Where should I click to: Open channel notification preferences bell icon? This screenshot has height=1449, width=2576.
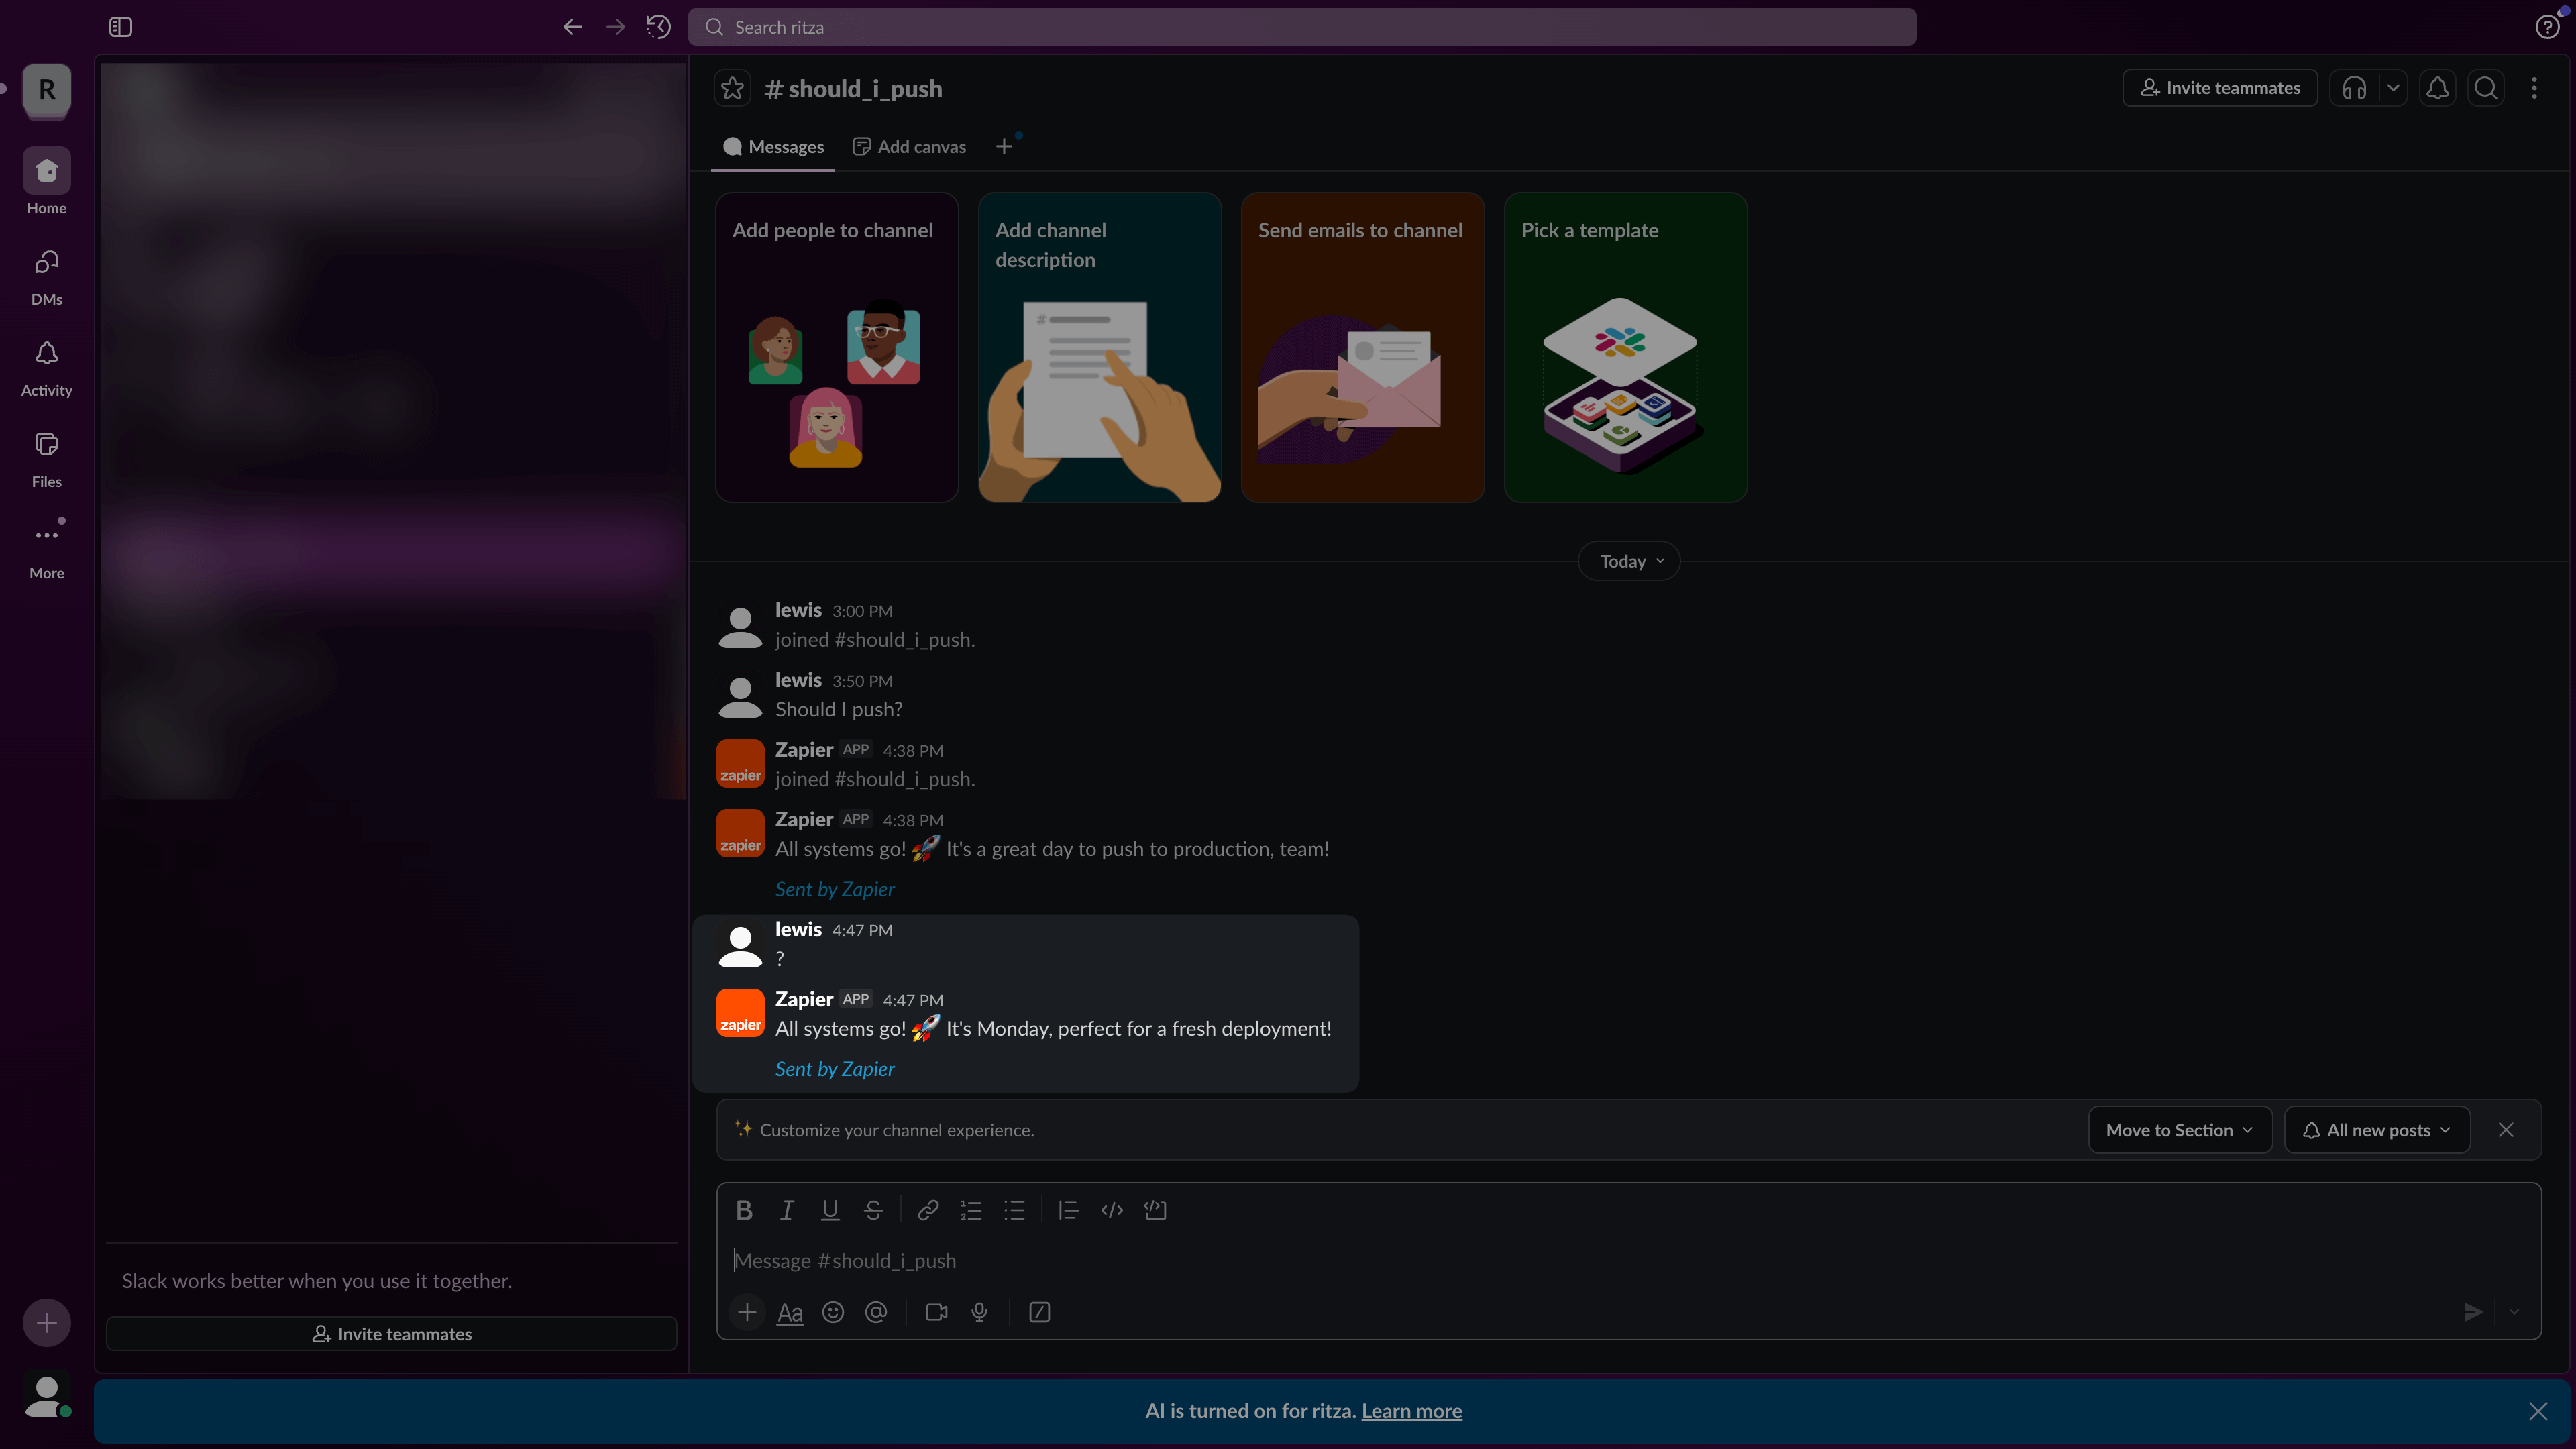[2437, 88]
